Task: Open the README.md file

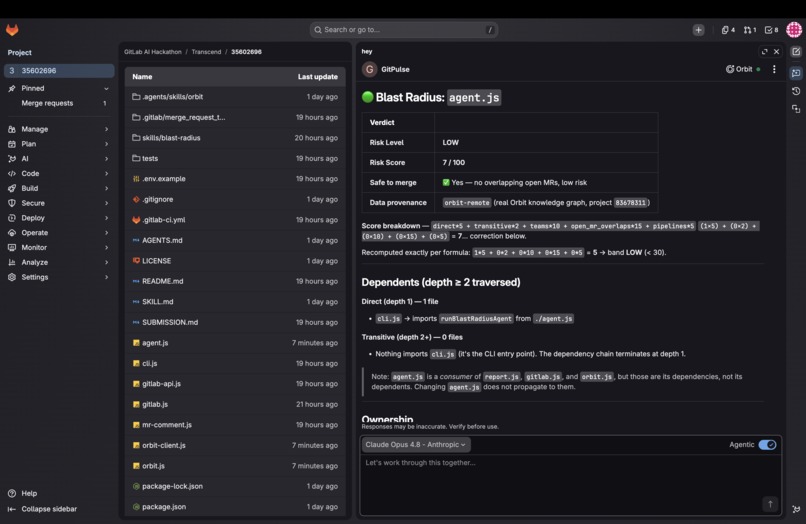Action: 162,281
